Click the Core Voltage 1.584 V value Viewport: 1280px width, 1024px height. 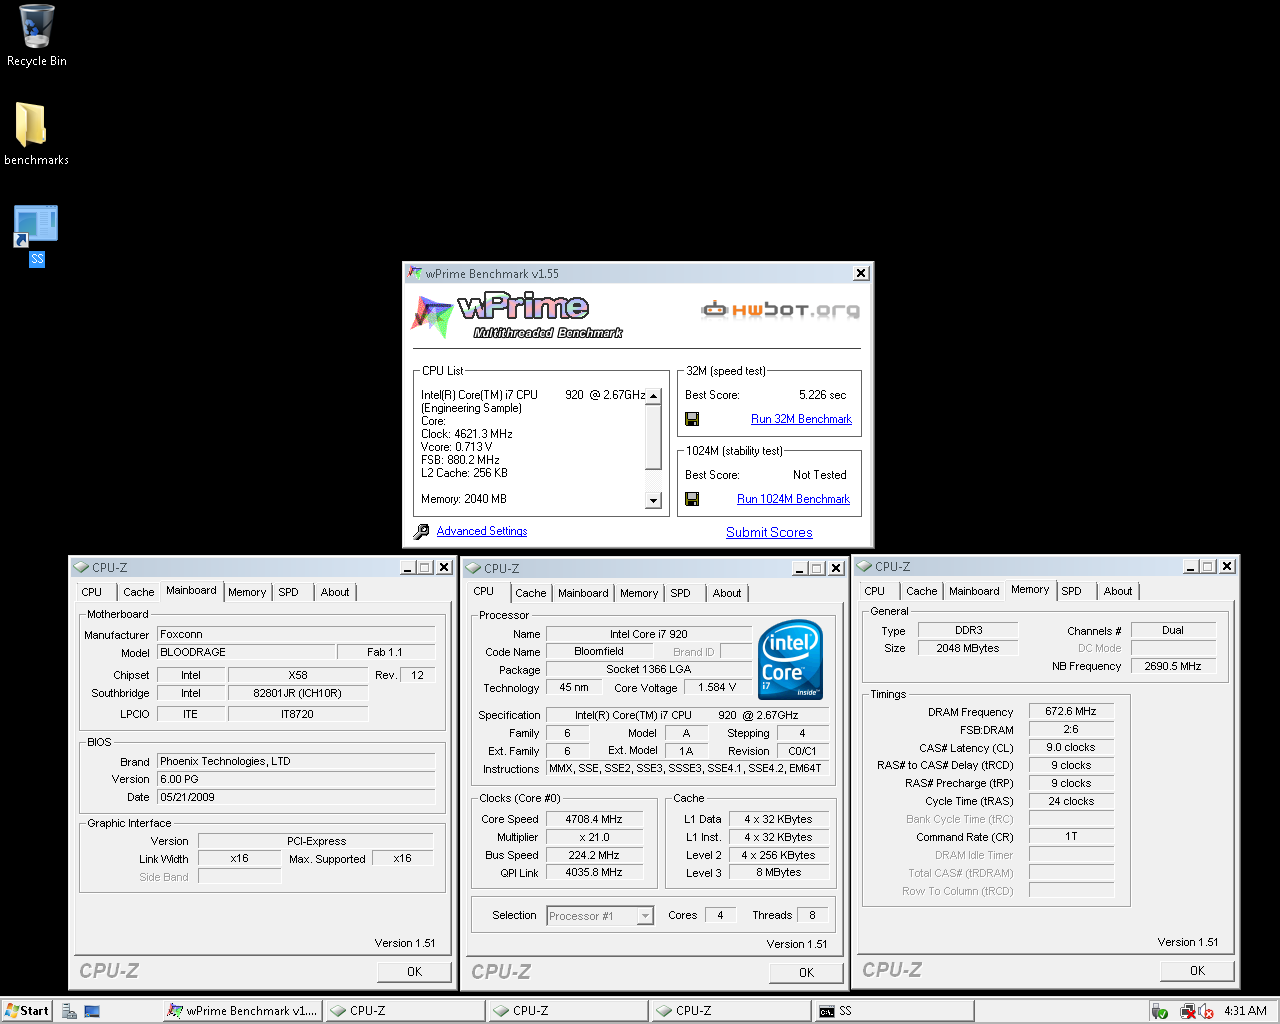coord(717,688)
